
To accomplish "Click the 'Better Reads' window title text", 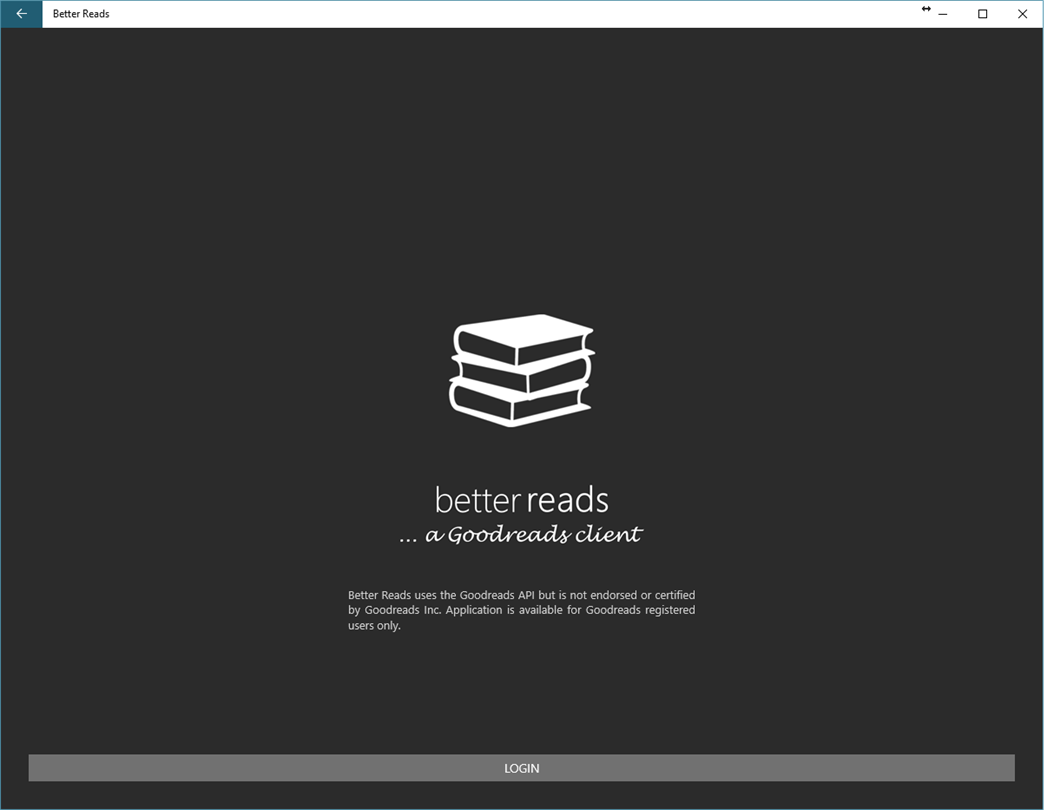I will pos(81,14).
